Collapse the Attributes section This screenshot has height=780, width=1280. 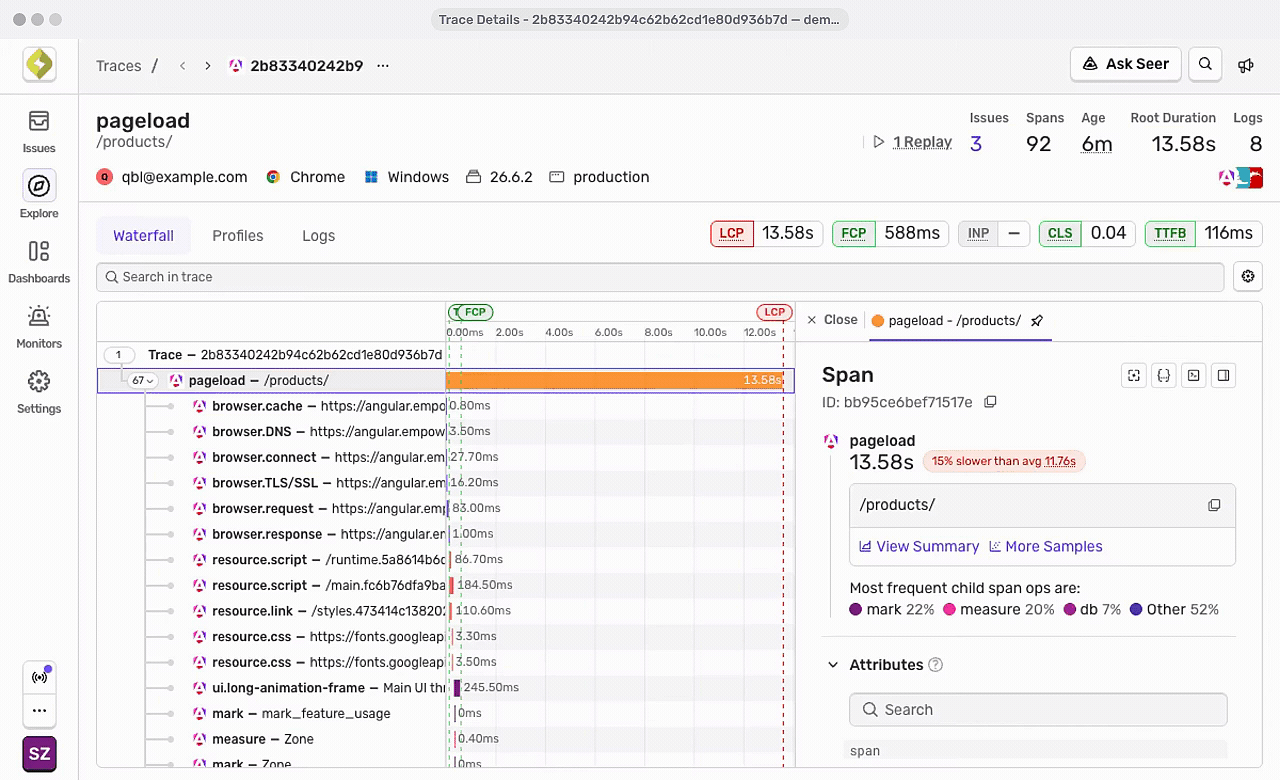(833, 665)
